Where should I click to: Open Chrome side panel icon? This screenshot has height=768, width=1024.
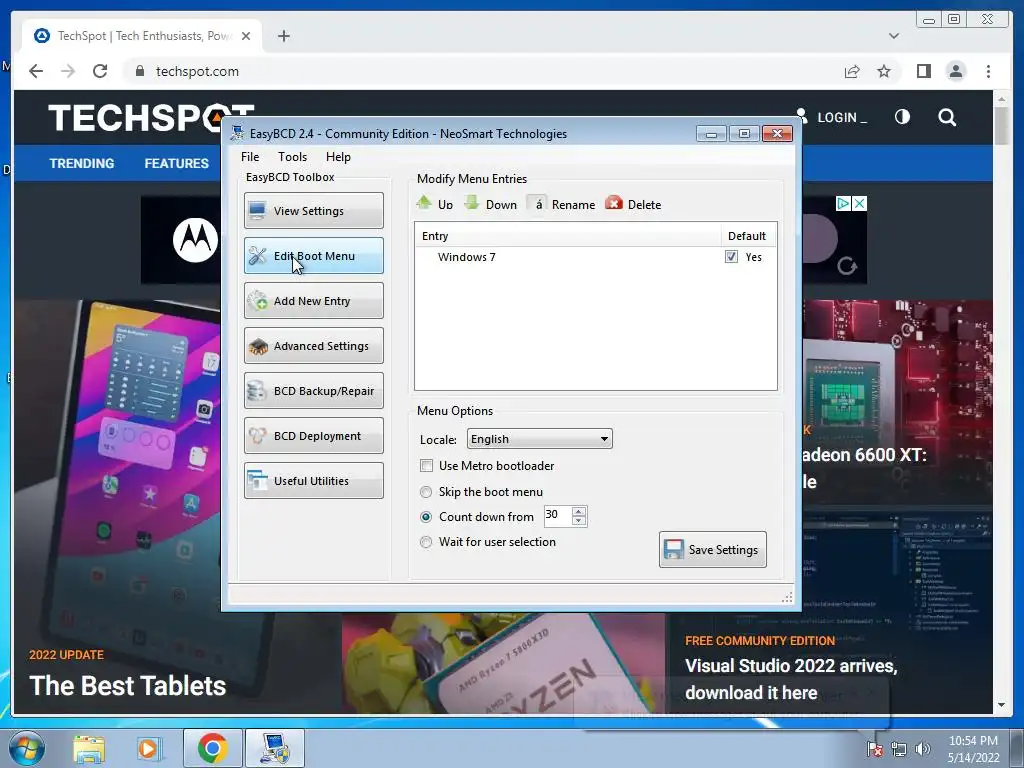923,71
